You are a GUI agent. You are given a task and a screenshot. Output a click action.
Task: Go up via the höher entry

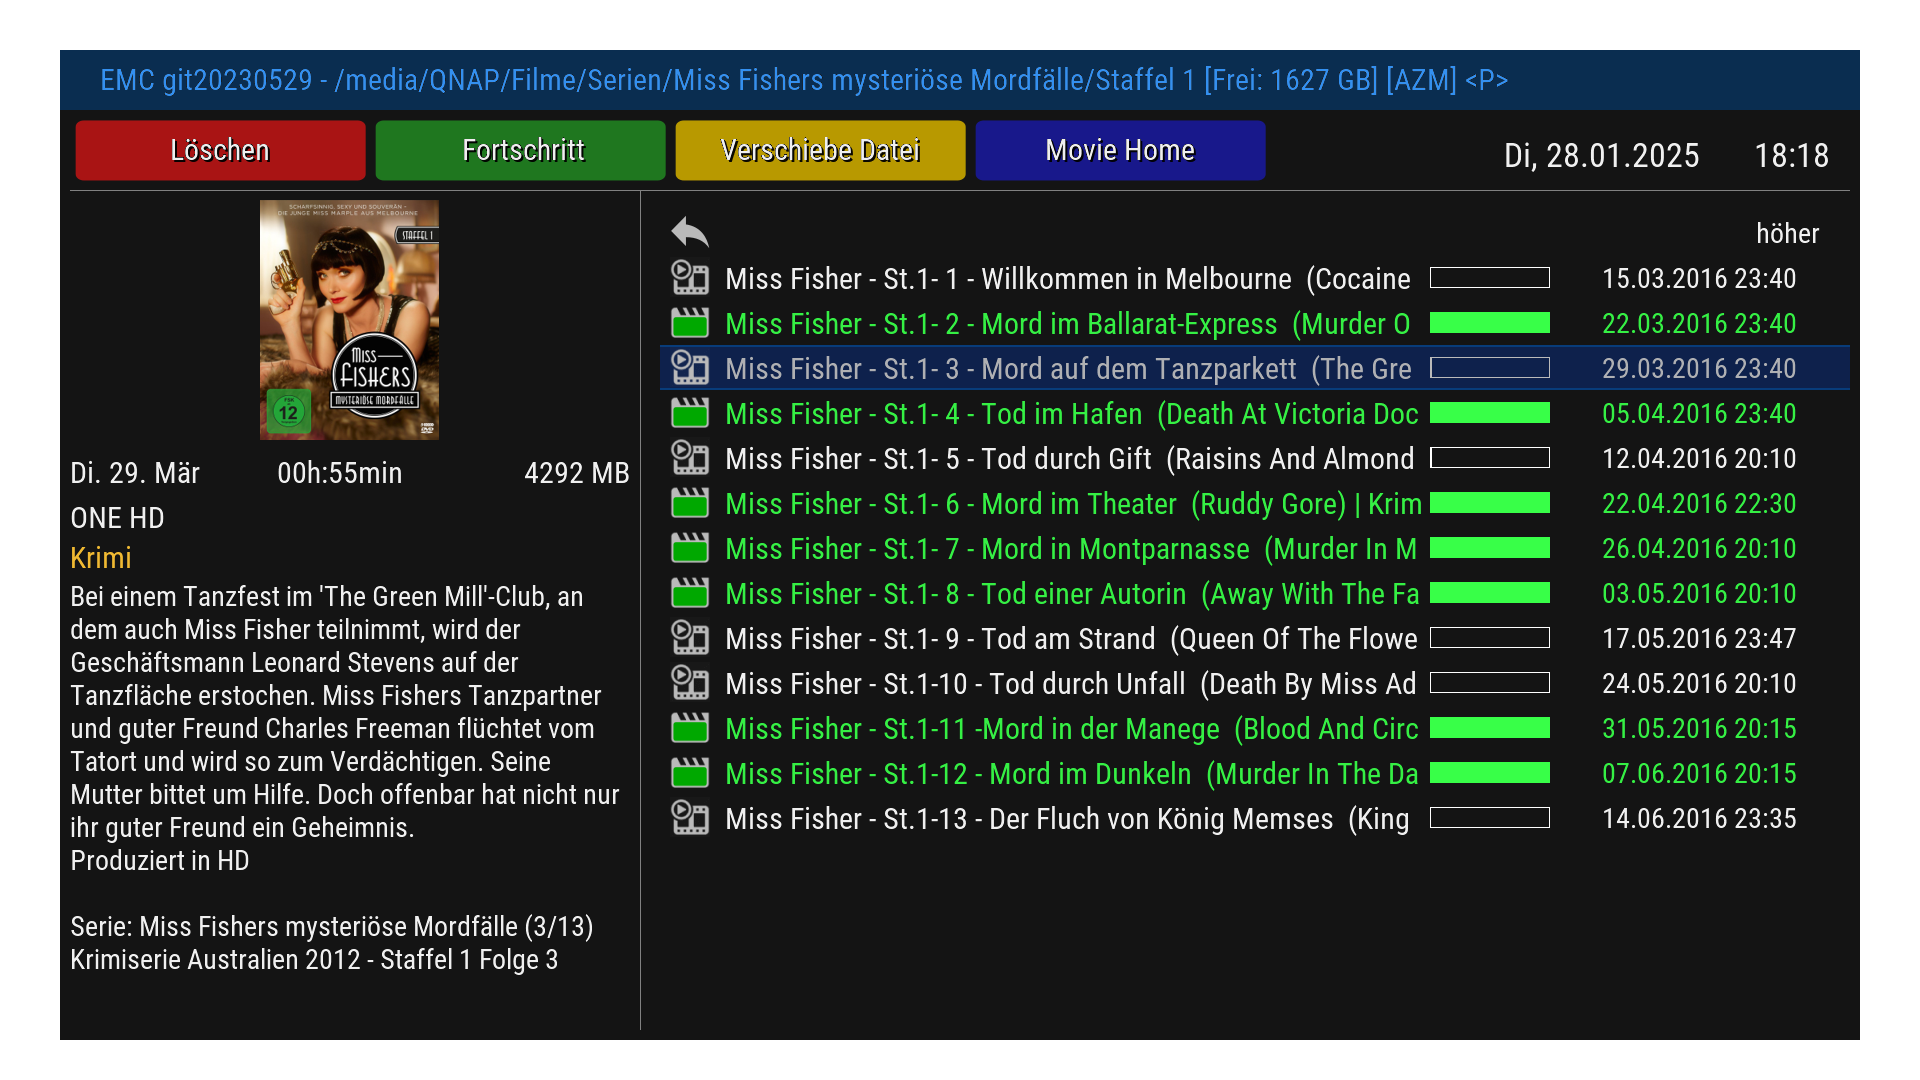(1786, 234)
